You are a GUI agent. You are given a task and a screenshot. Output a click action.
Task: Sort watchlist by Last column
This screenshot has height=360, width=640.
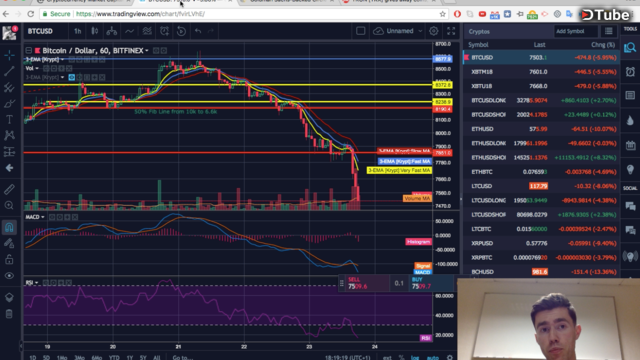pos(539,45)
